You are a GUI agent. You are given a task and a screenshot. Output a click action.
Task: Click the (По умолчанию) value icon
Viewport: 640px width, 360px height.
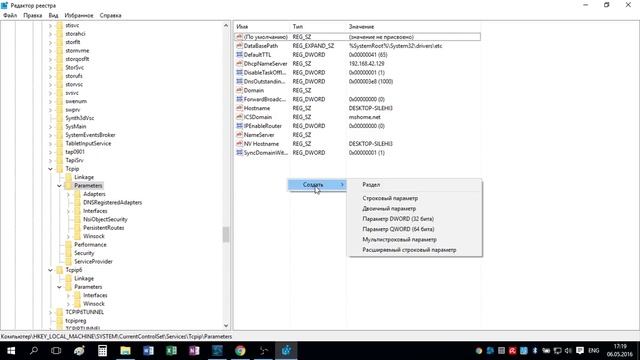[x=240, y=37]
